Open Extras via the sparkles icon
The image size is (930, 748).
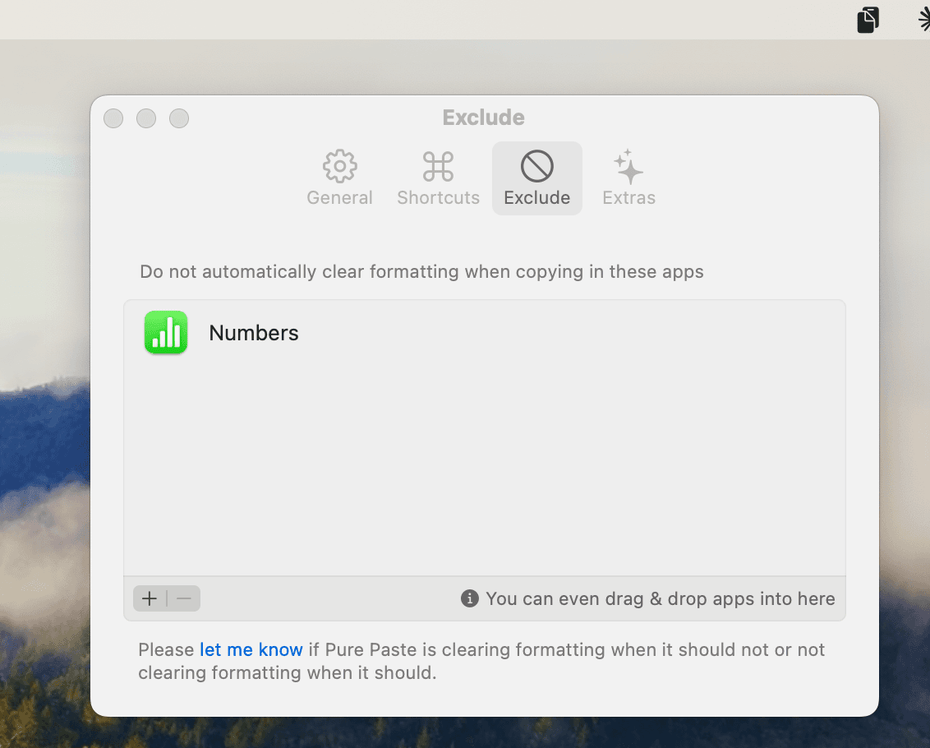coord(628,166)
